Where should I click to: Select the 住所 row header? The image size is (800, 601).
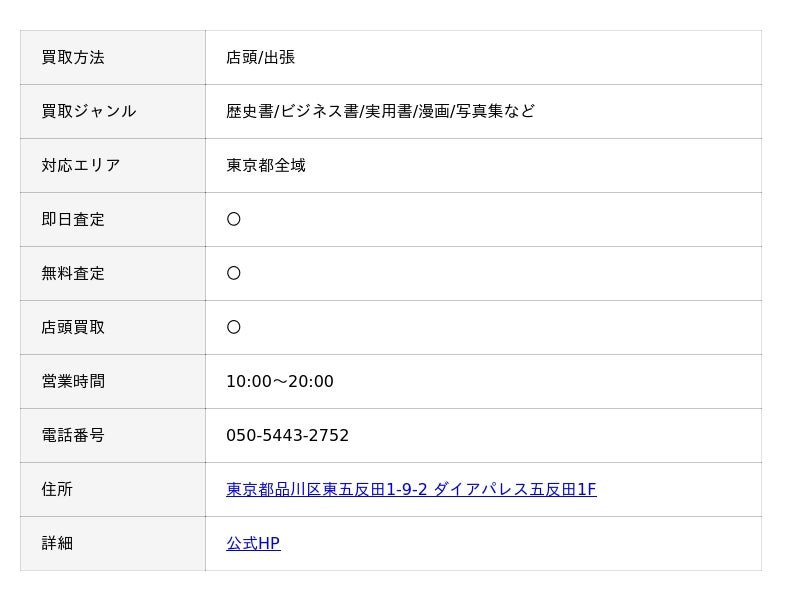[x=57, y=489]
